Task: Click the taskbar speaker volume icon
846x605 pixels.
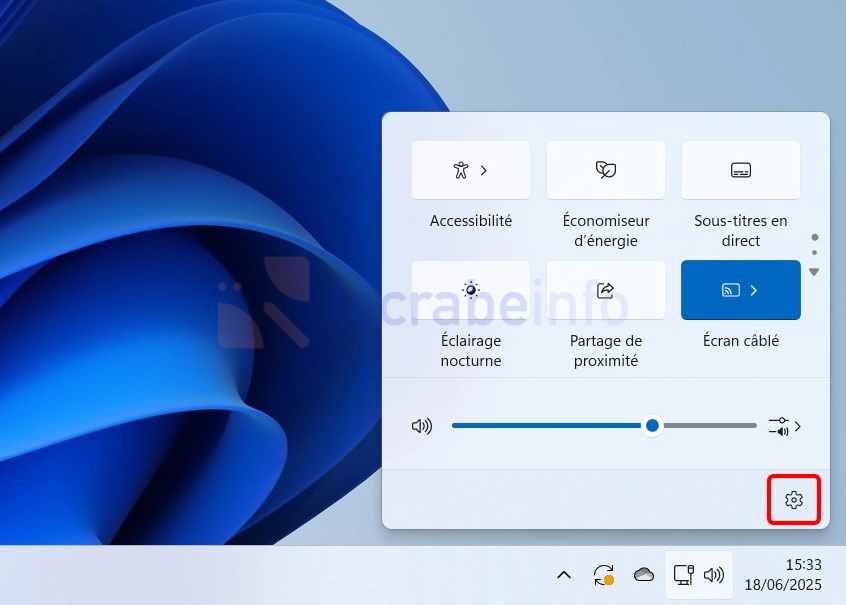Action: [x=714, y=575]
